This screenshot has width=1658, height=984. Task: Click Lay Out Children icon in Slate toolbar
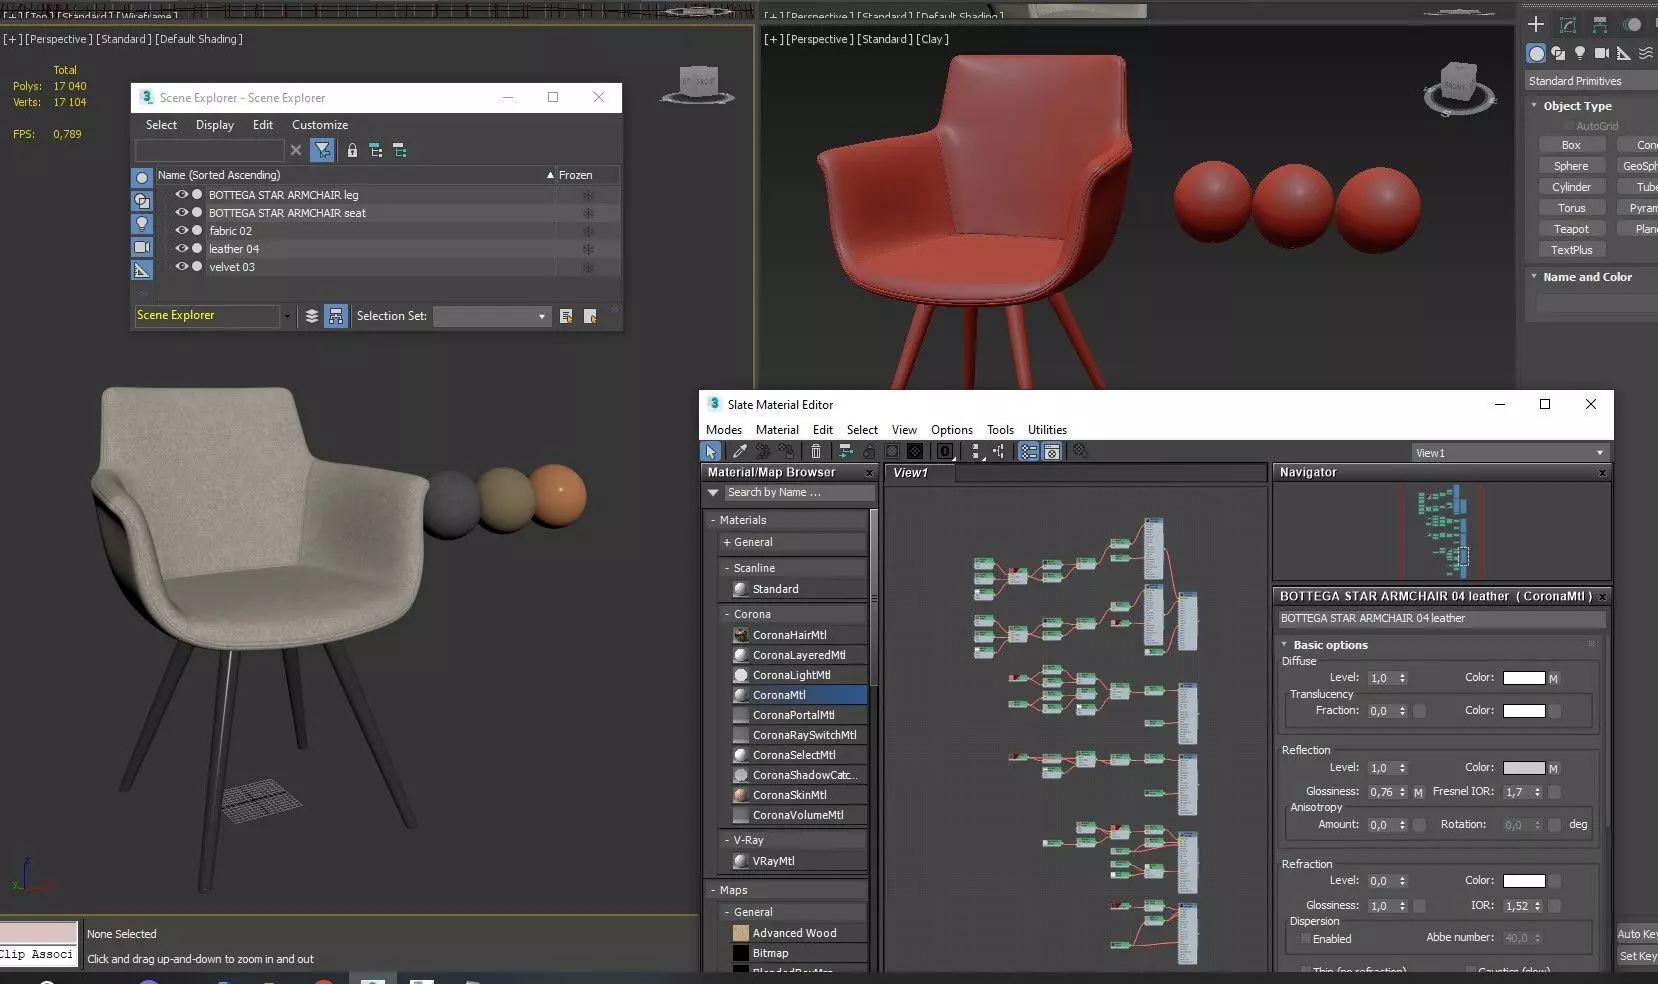998,452
